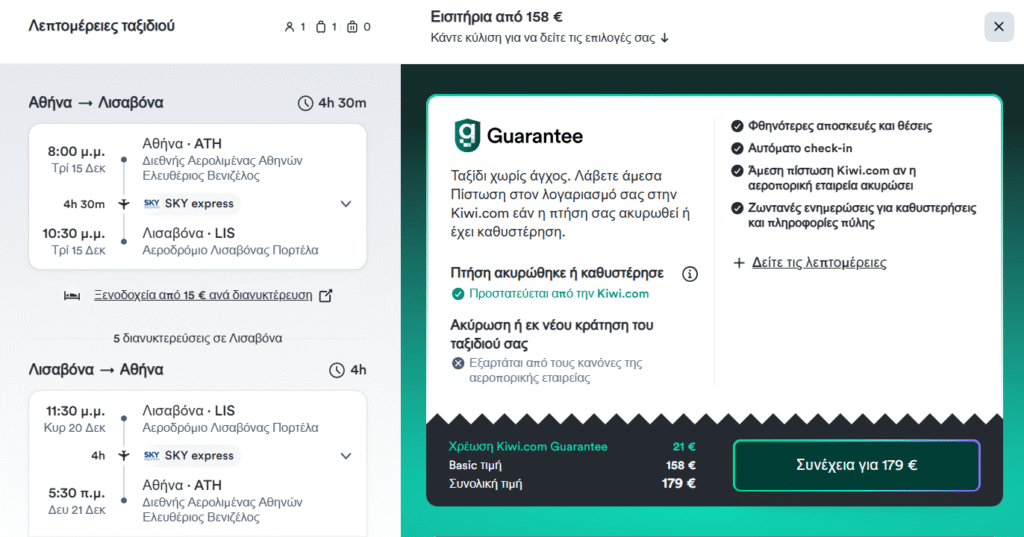Image resolution: width=1024 pixels, height=537 pixels.
Task: Click the hotel bed icon
Action: [x=72, y=296]
